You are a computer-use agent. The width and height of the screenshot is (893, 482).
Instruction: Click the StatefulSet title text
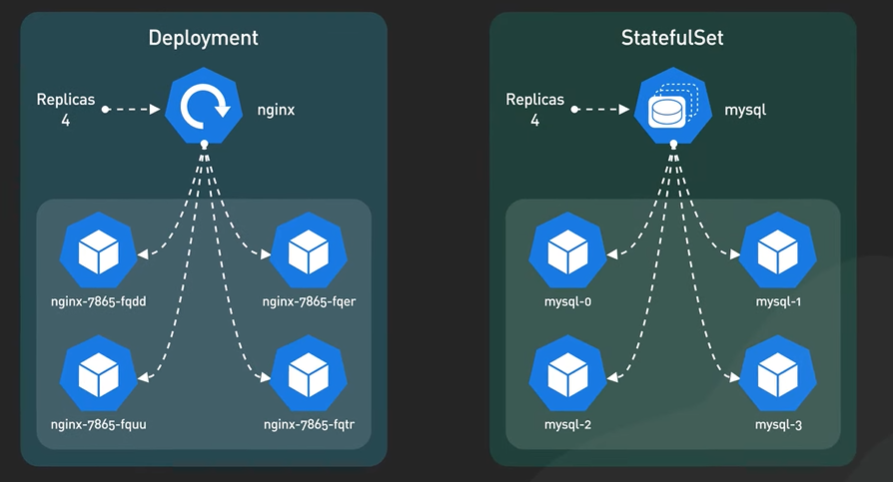672,38
